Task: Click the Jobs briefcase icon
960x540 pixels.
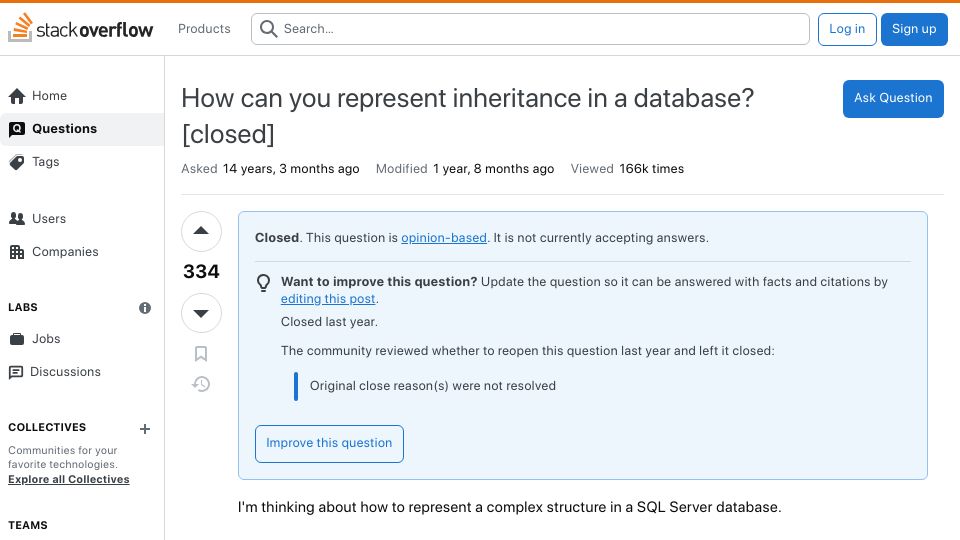Action: click(17, 339)
